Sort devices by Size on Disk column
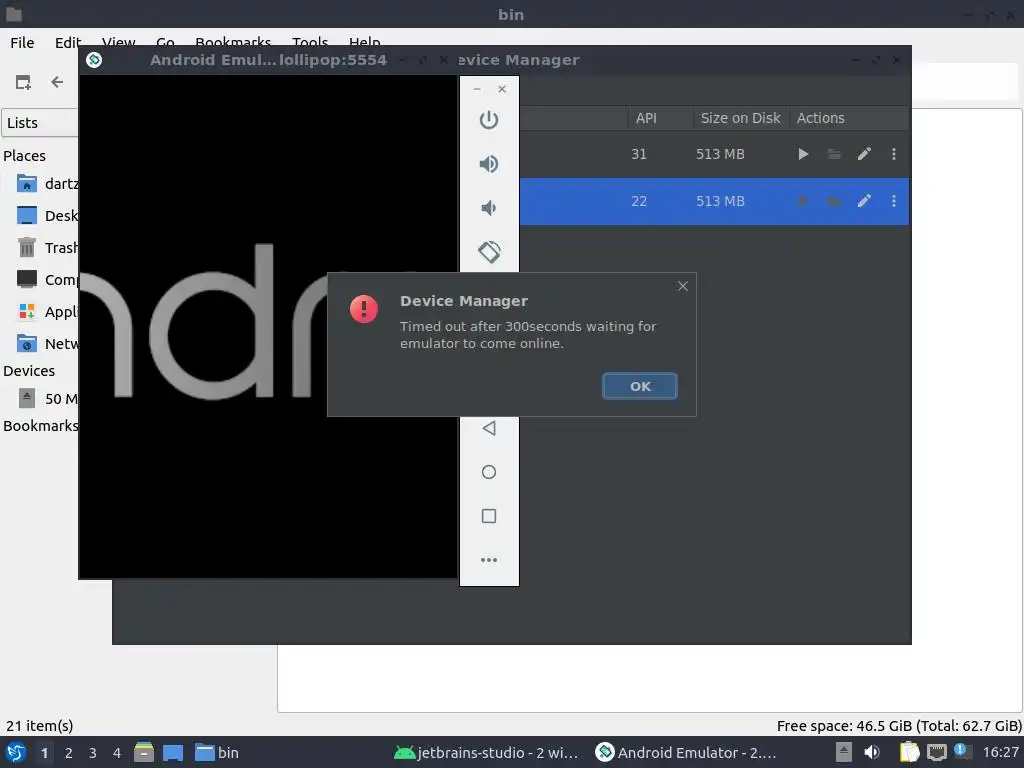Image resolution: width=1024 pixels, height=768 pixels. click(x=740, y=118)
